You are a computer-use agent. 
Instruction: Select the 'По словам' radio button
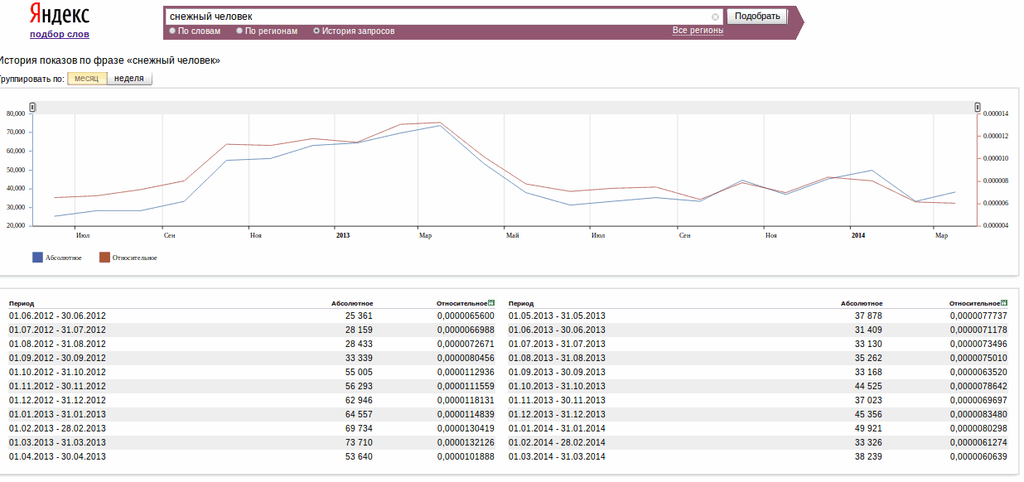pos(173,31)
